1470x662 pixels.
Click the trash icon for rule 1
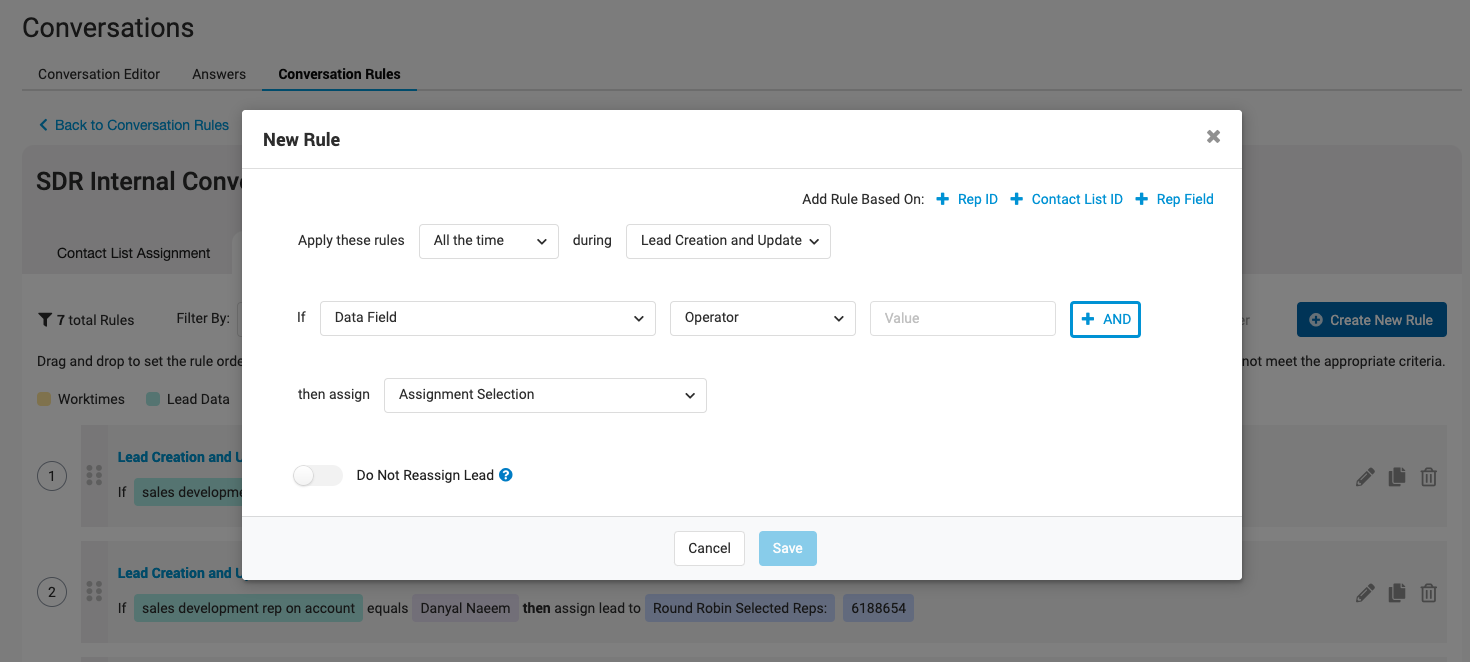[1429, 477]
